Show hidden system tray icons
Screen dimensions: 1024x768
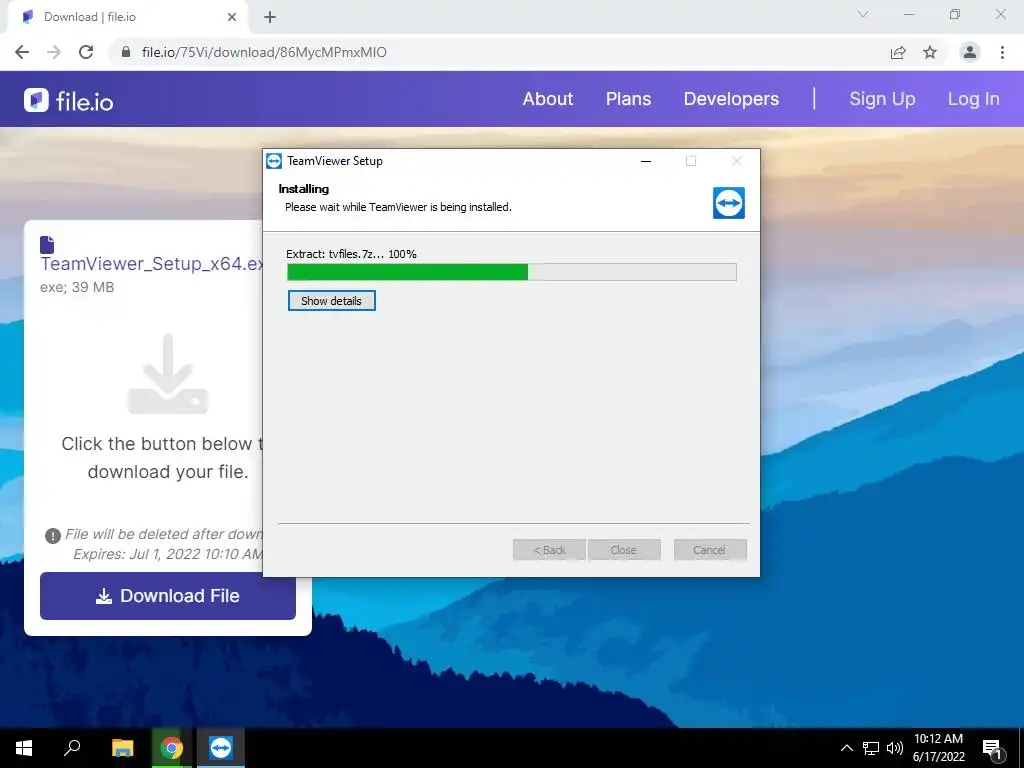coord(846,748)
